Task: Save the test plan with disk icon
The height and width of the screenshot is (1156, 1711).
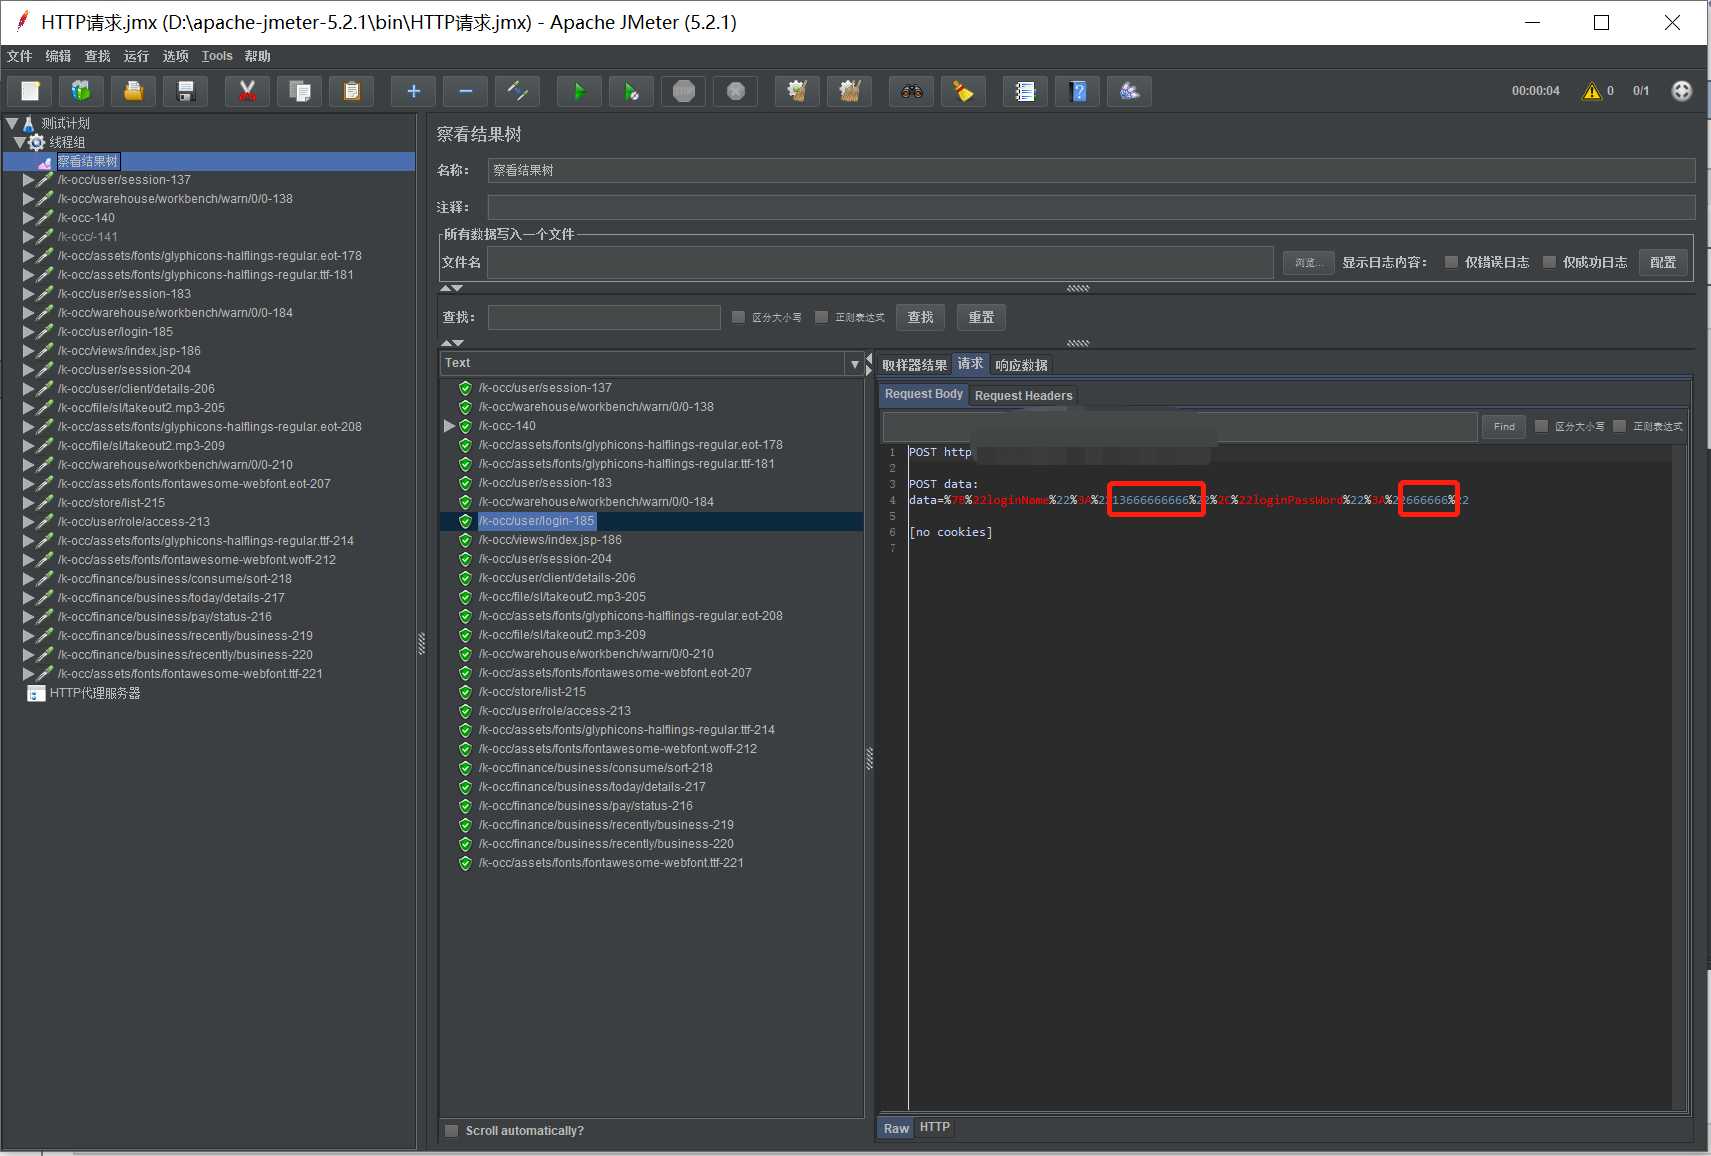Action: (185, 91)
